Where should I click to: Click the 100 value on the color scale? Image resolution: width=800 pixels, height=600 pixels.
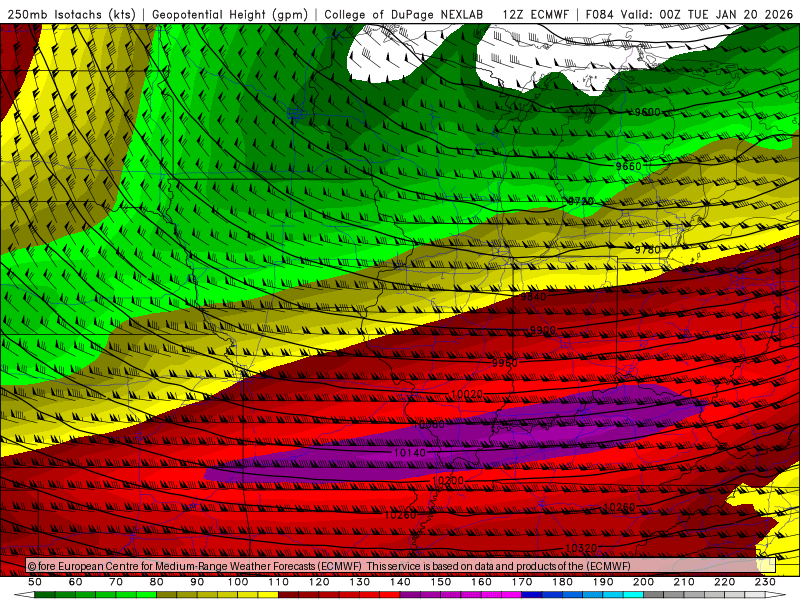[x=238, y=582]
